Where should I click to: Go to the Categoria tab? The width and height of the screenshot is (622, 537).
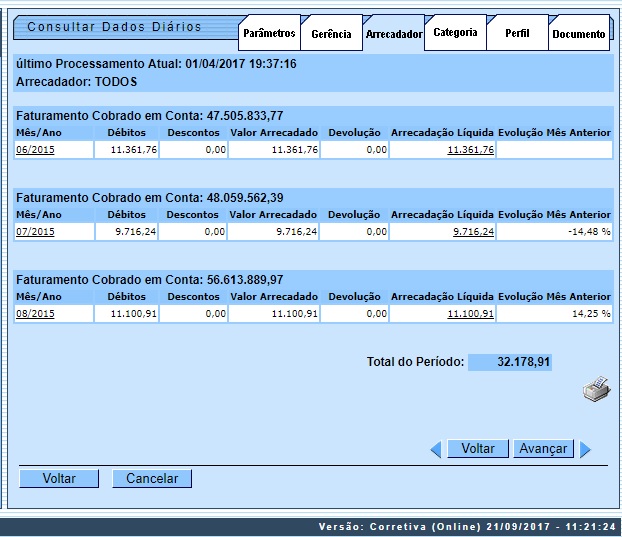[455, 32]
